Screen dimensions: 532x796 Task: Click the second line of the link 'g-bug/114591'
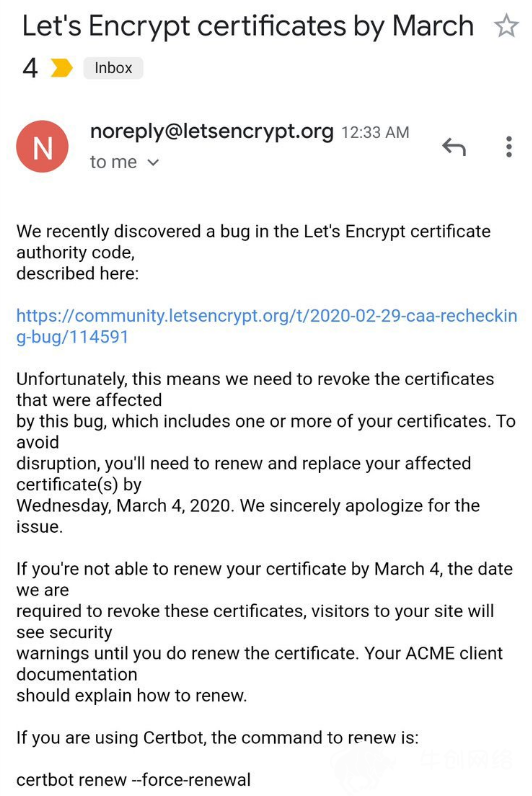pyautogui.click(x=72, y=337)
